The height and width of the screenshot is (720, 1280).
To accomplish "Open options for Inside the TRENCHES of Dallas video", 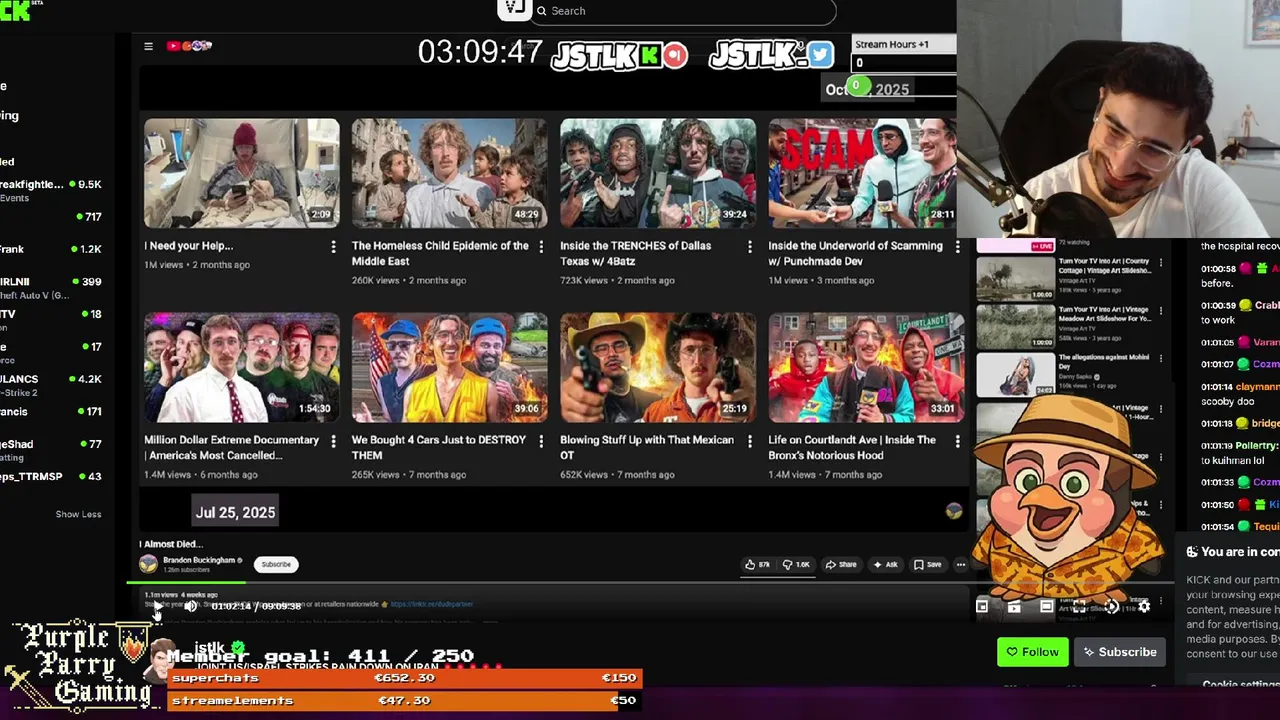I will pyautogui.click(x=749, y=246).
